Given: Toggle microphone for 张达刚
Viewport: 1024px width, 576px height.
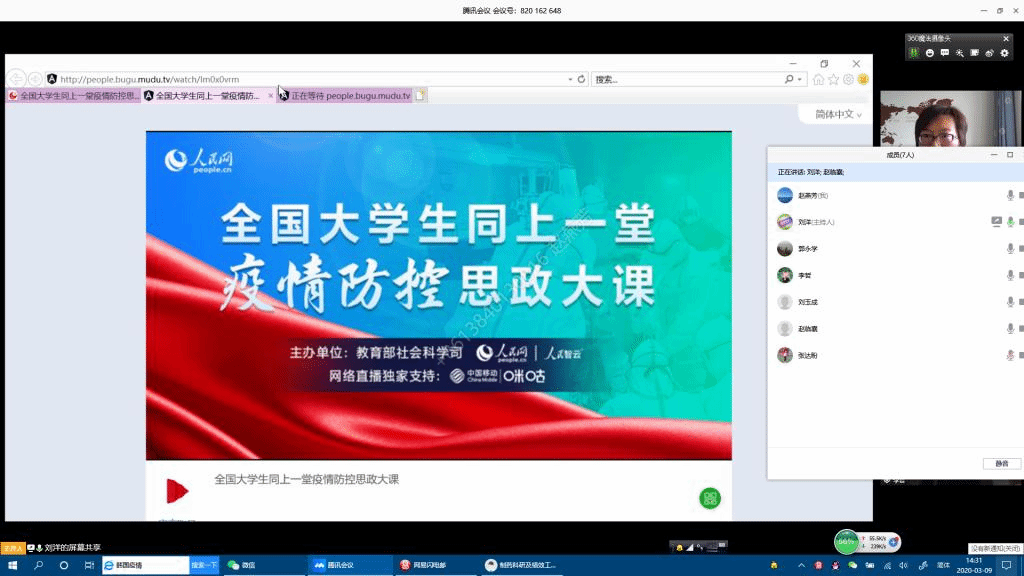Looking at the screenshot, I should pyautogui.click(x=1010, y=355).
